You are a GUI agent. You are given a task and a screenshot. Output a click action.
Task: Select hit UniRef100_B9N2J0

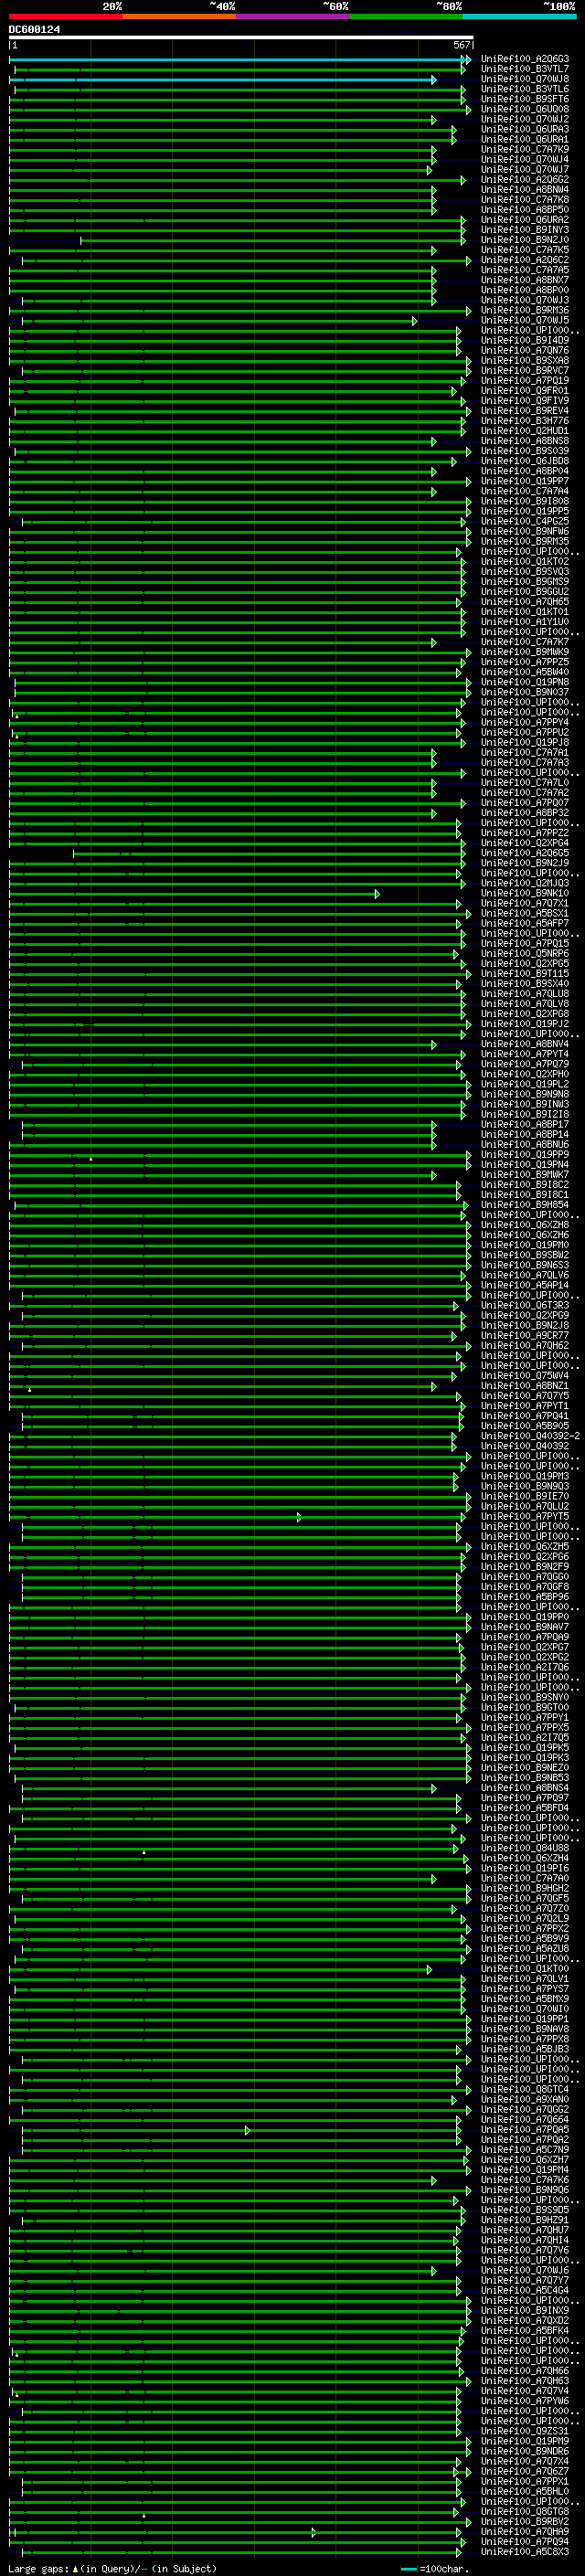point(525,240)
